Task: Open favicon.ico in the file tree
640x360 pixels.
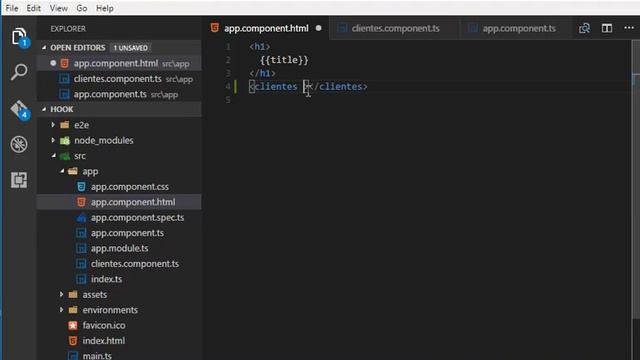Action: tap(119, 325)
